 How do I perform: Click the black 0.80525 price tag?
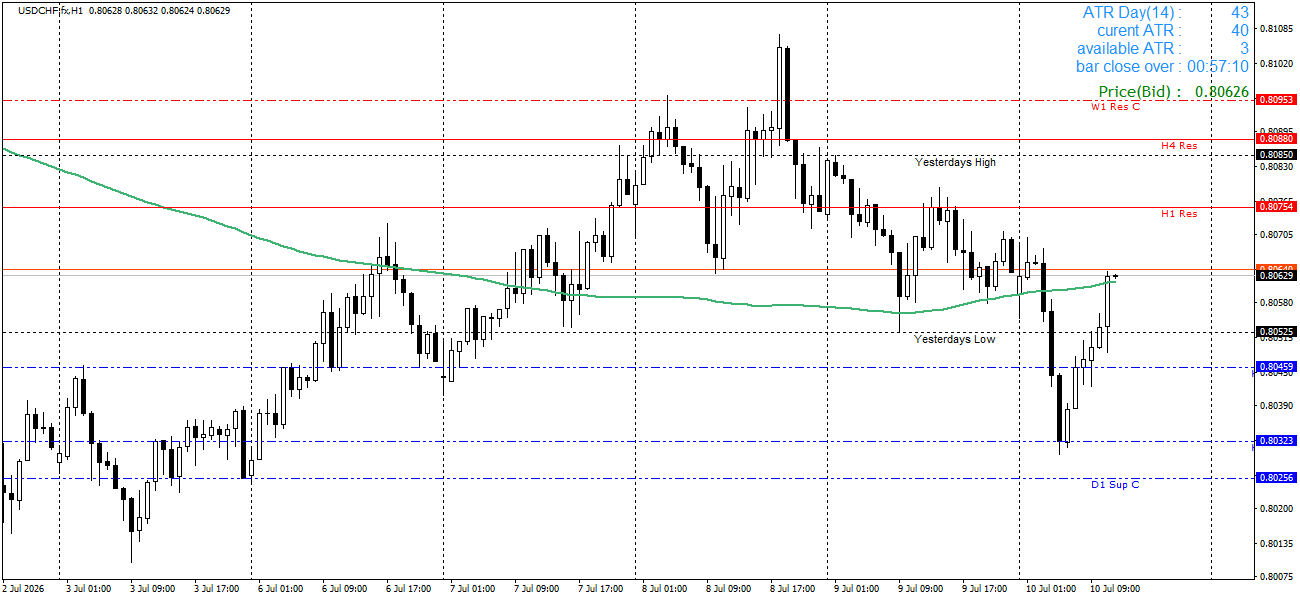[x=1276, y=331]
